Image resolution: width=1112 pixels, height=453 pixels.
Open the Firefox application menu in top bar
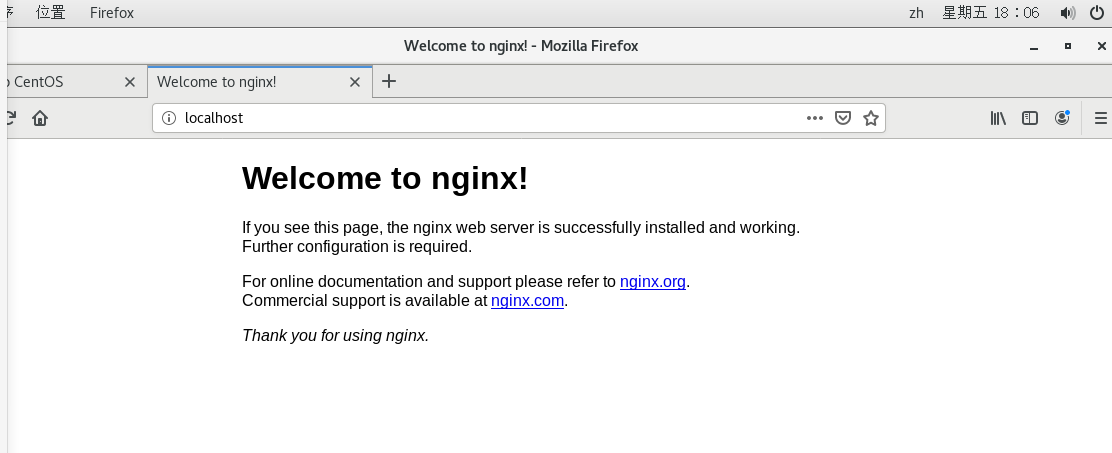click(112, 13)
